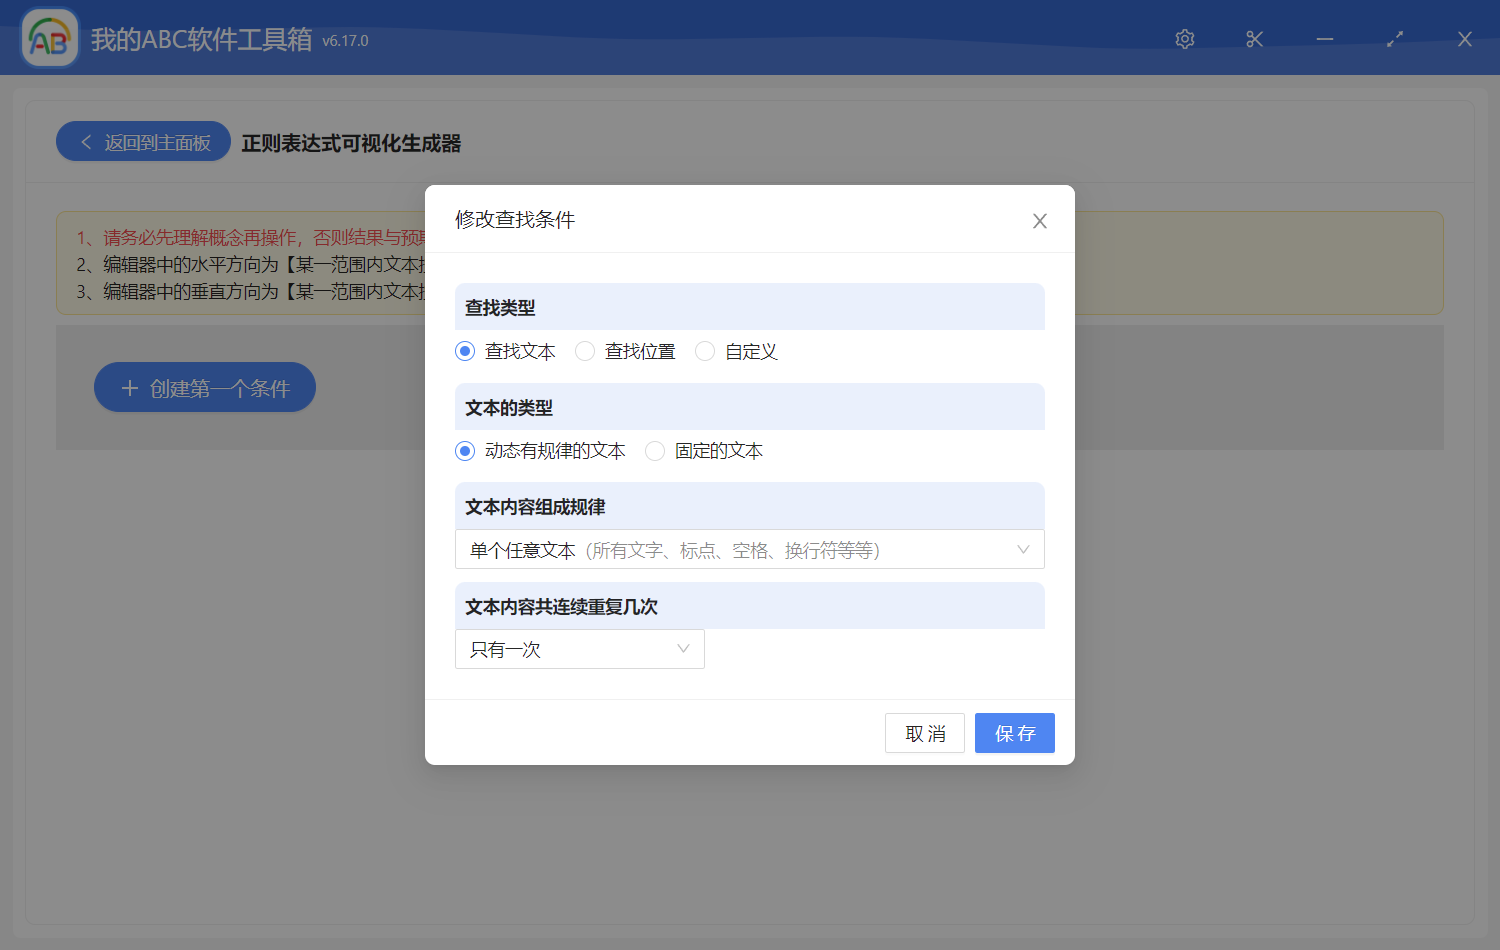The width and height of the screenshot is (1500, 950).
Task: Click the chevron arrow of 单个任意文本 dropdown
Action: 1023,550
